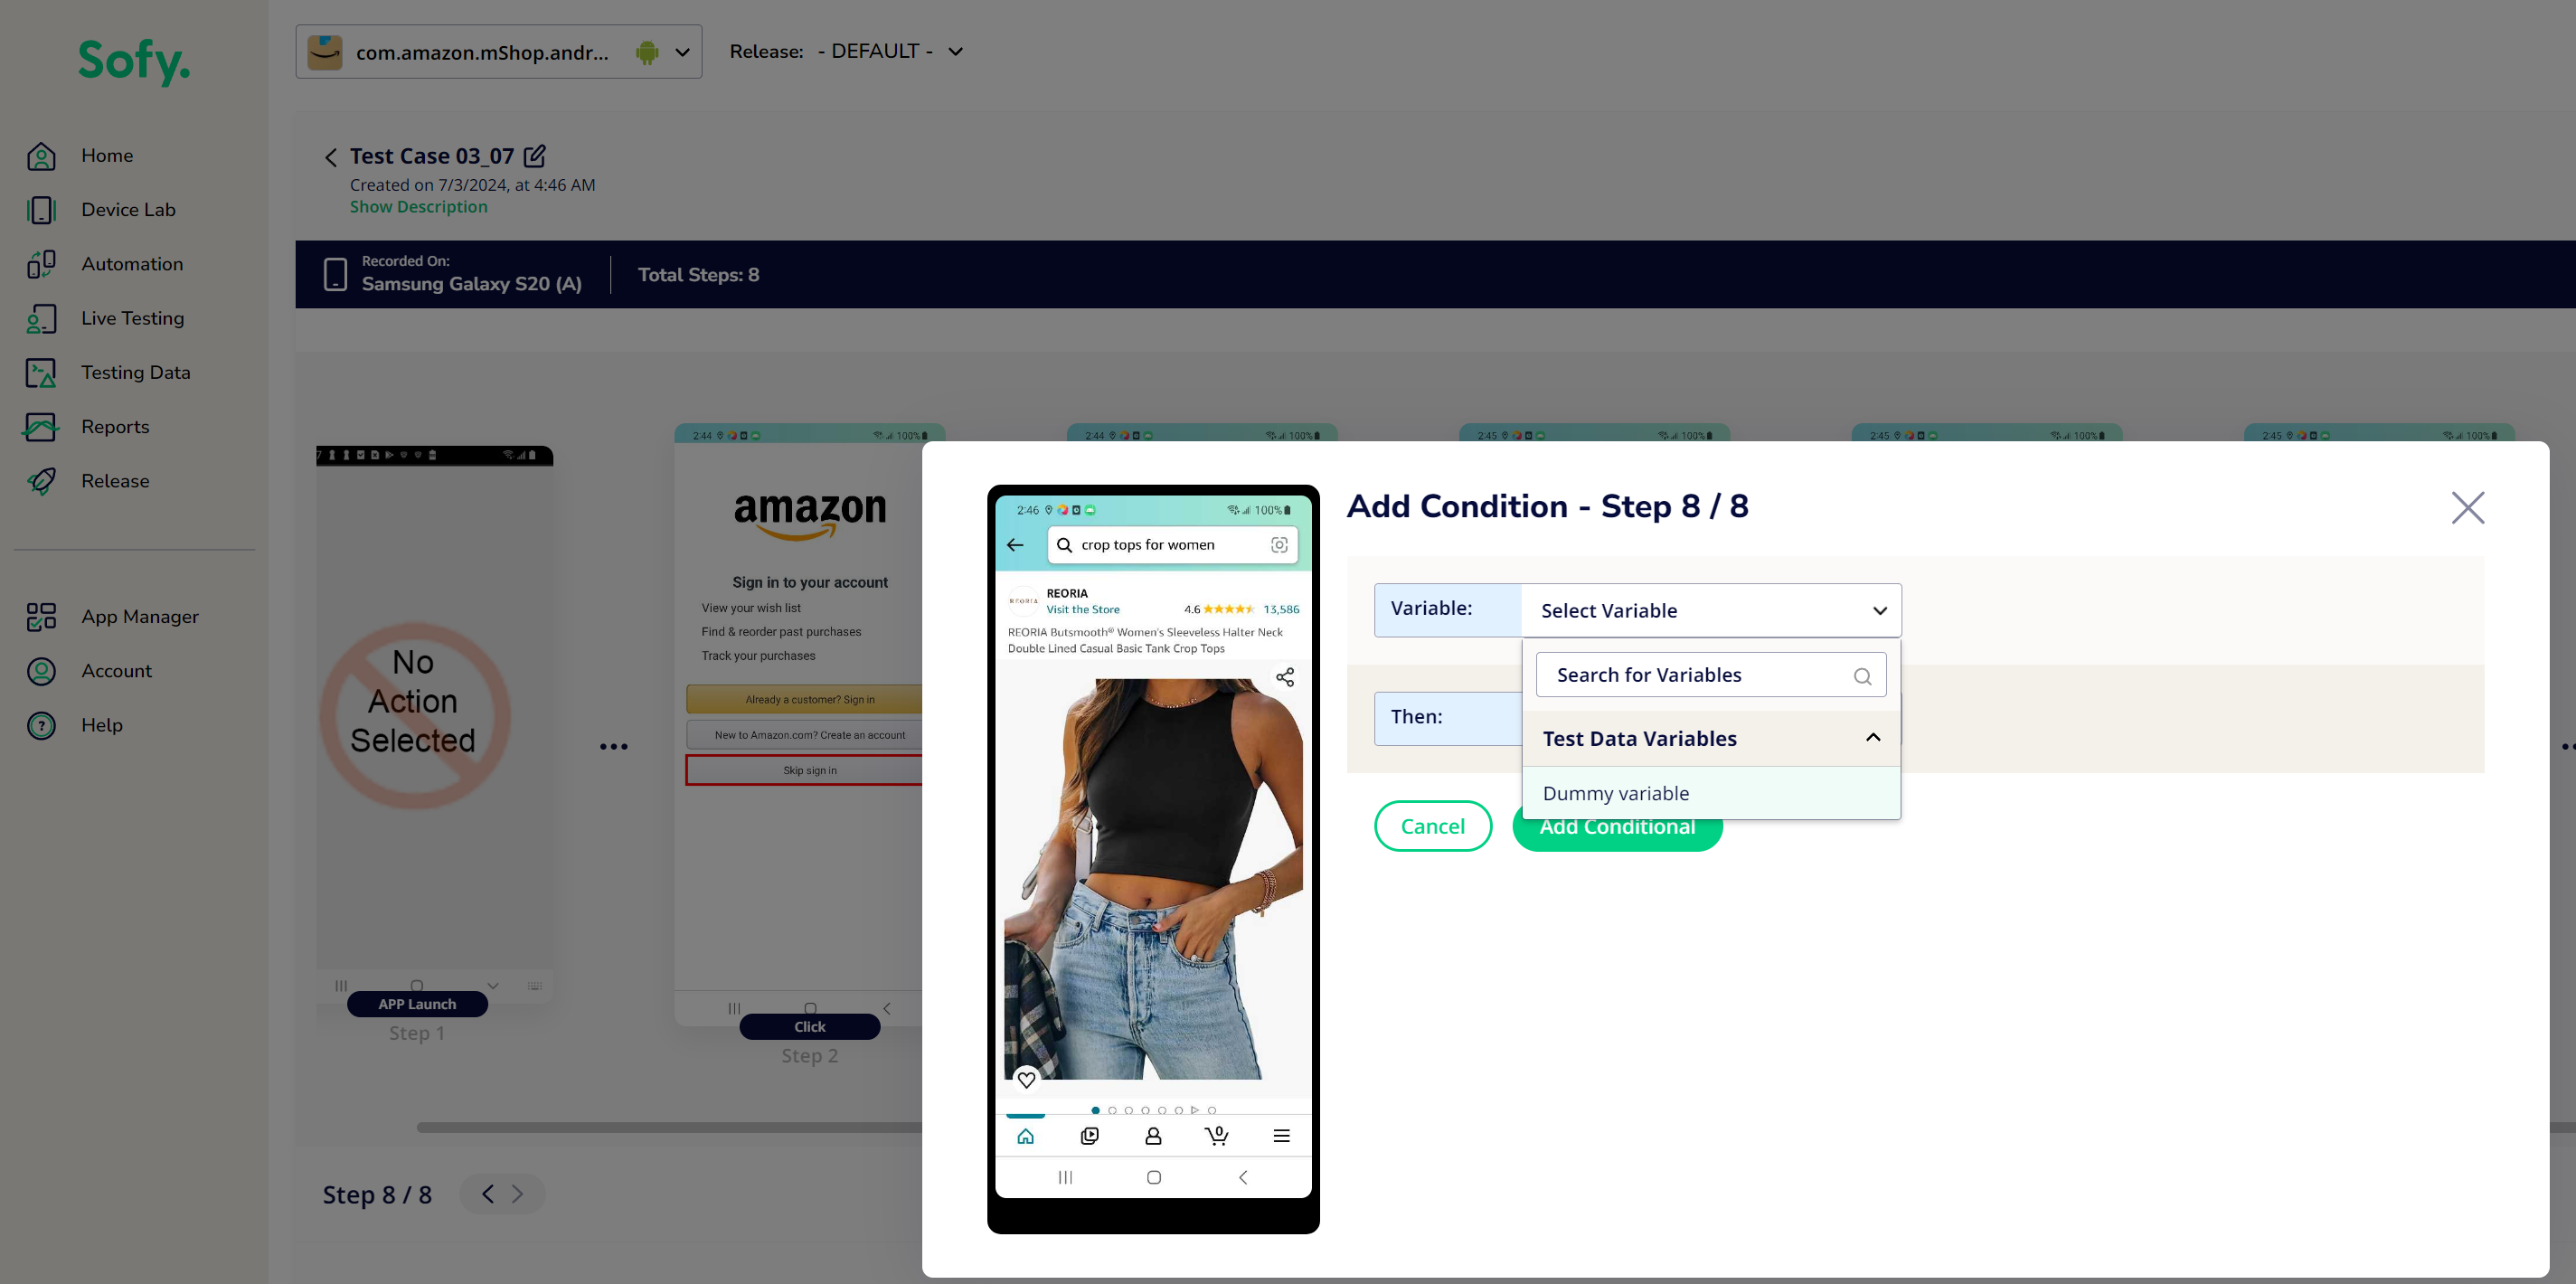The image size is (2576, 1284).
Task: Select Dummy variable option
Action: [x=1615, y=793]
